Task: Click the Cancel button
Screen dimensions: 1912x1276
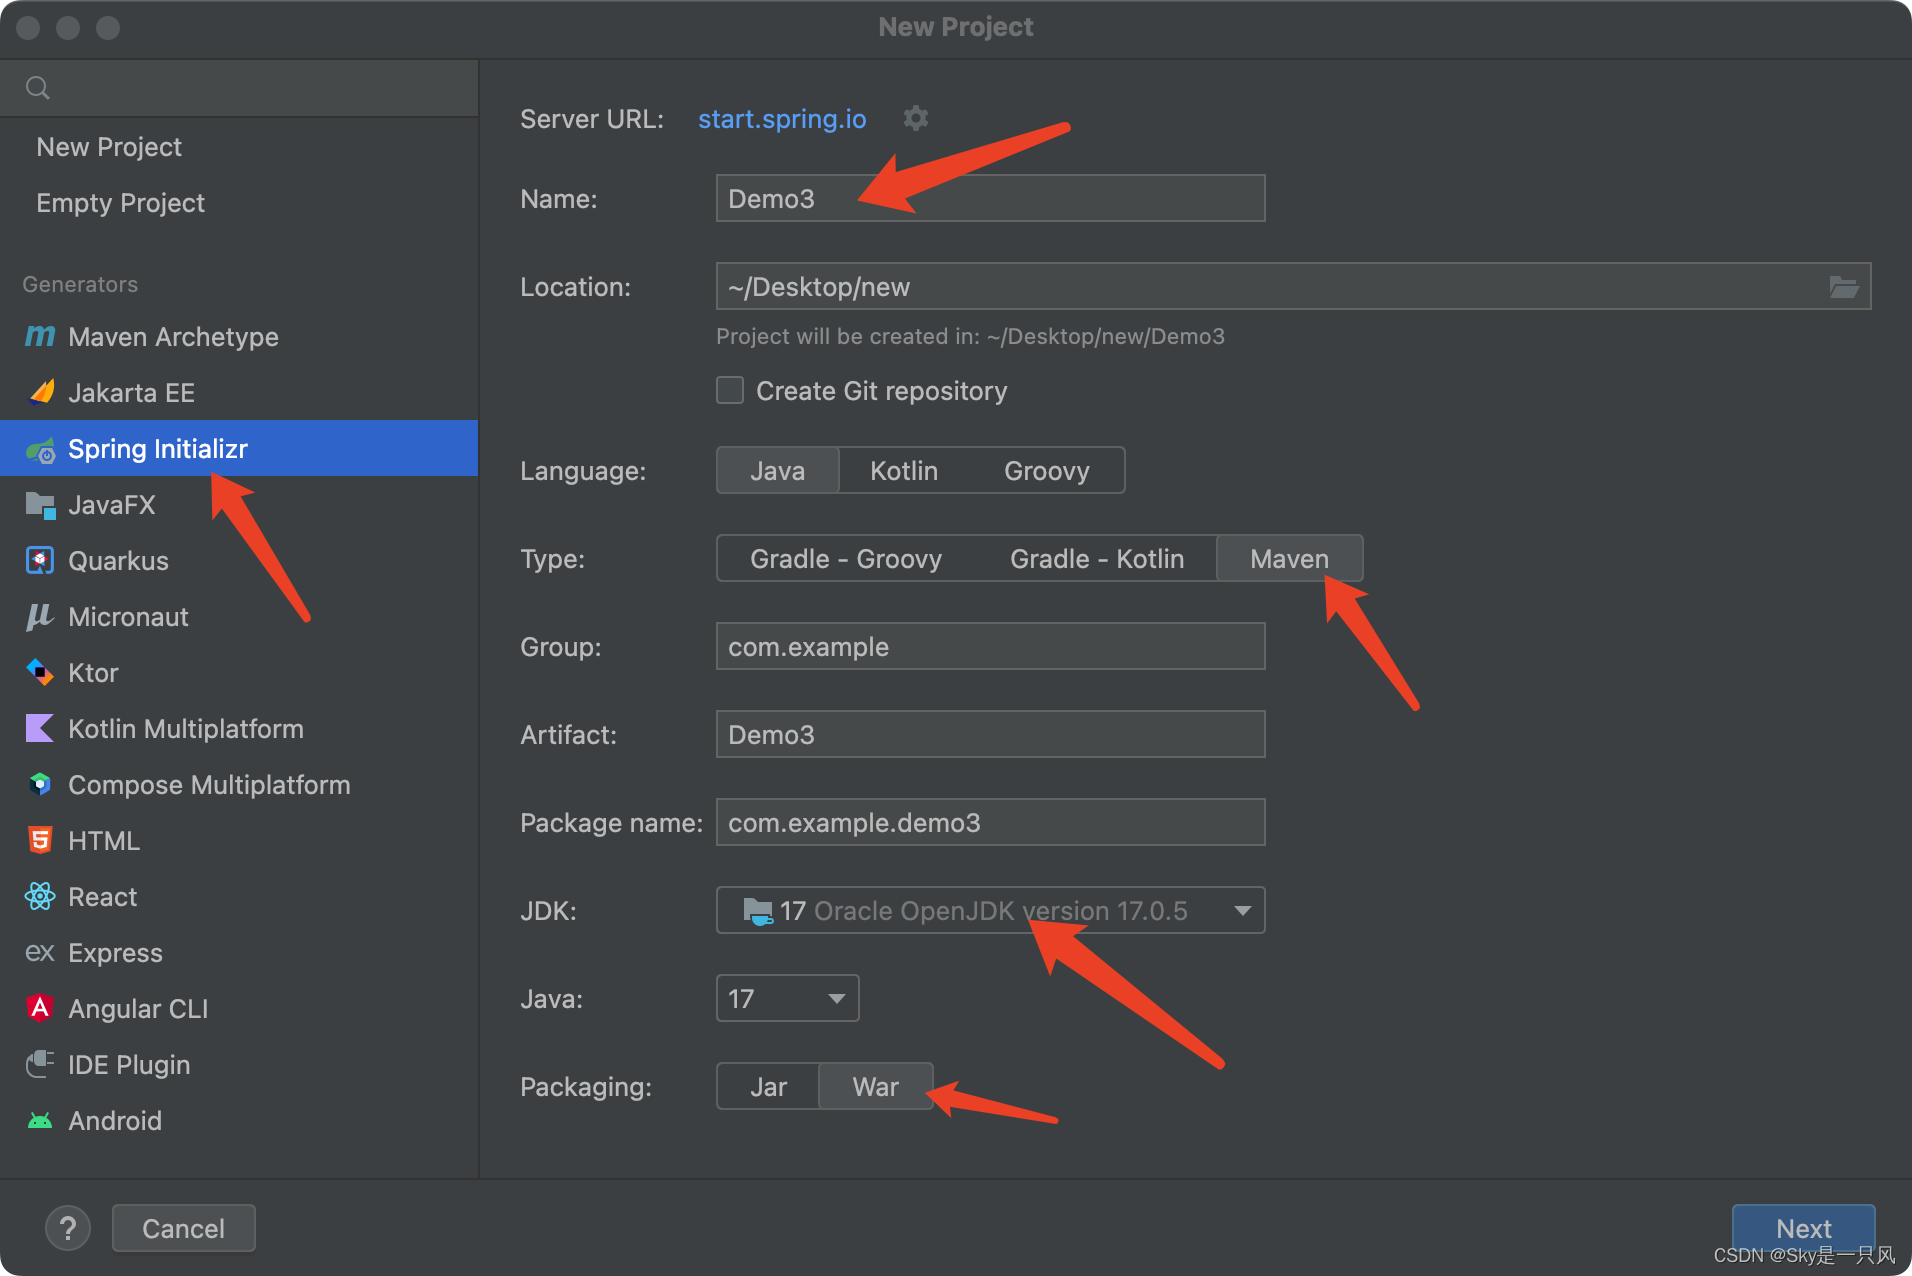Action: point(184,1228)
